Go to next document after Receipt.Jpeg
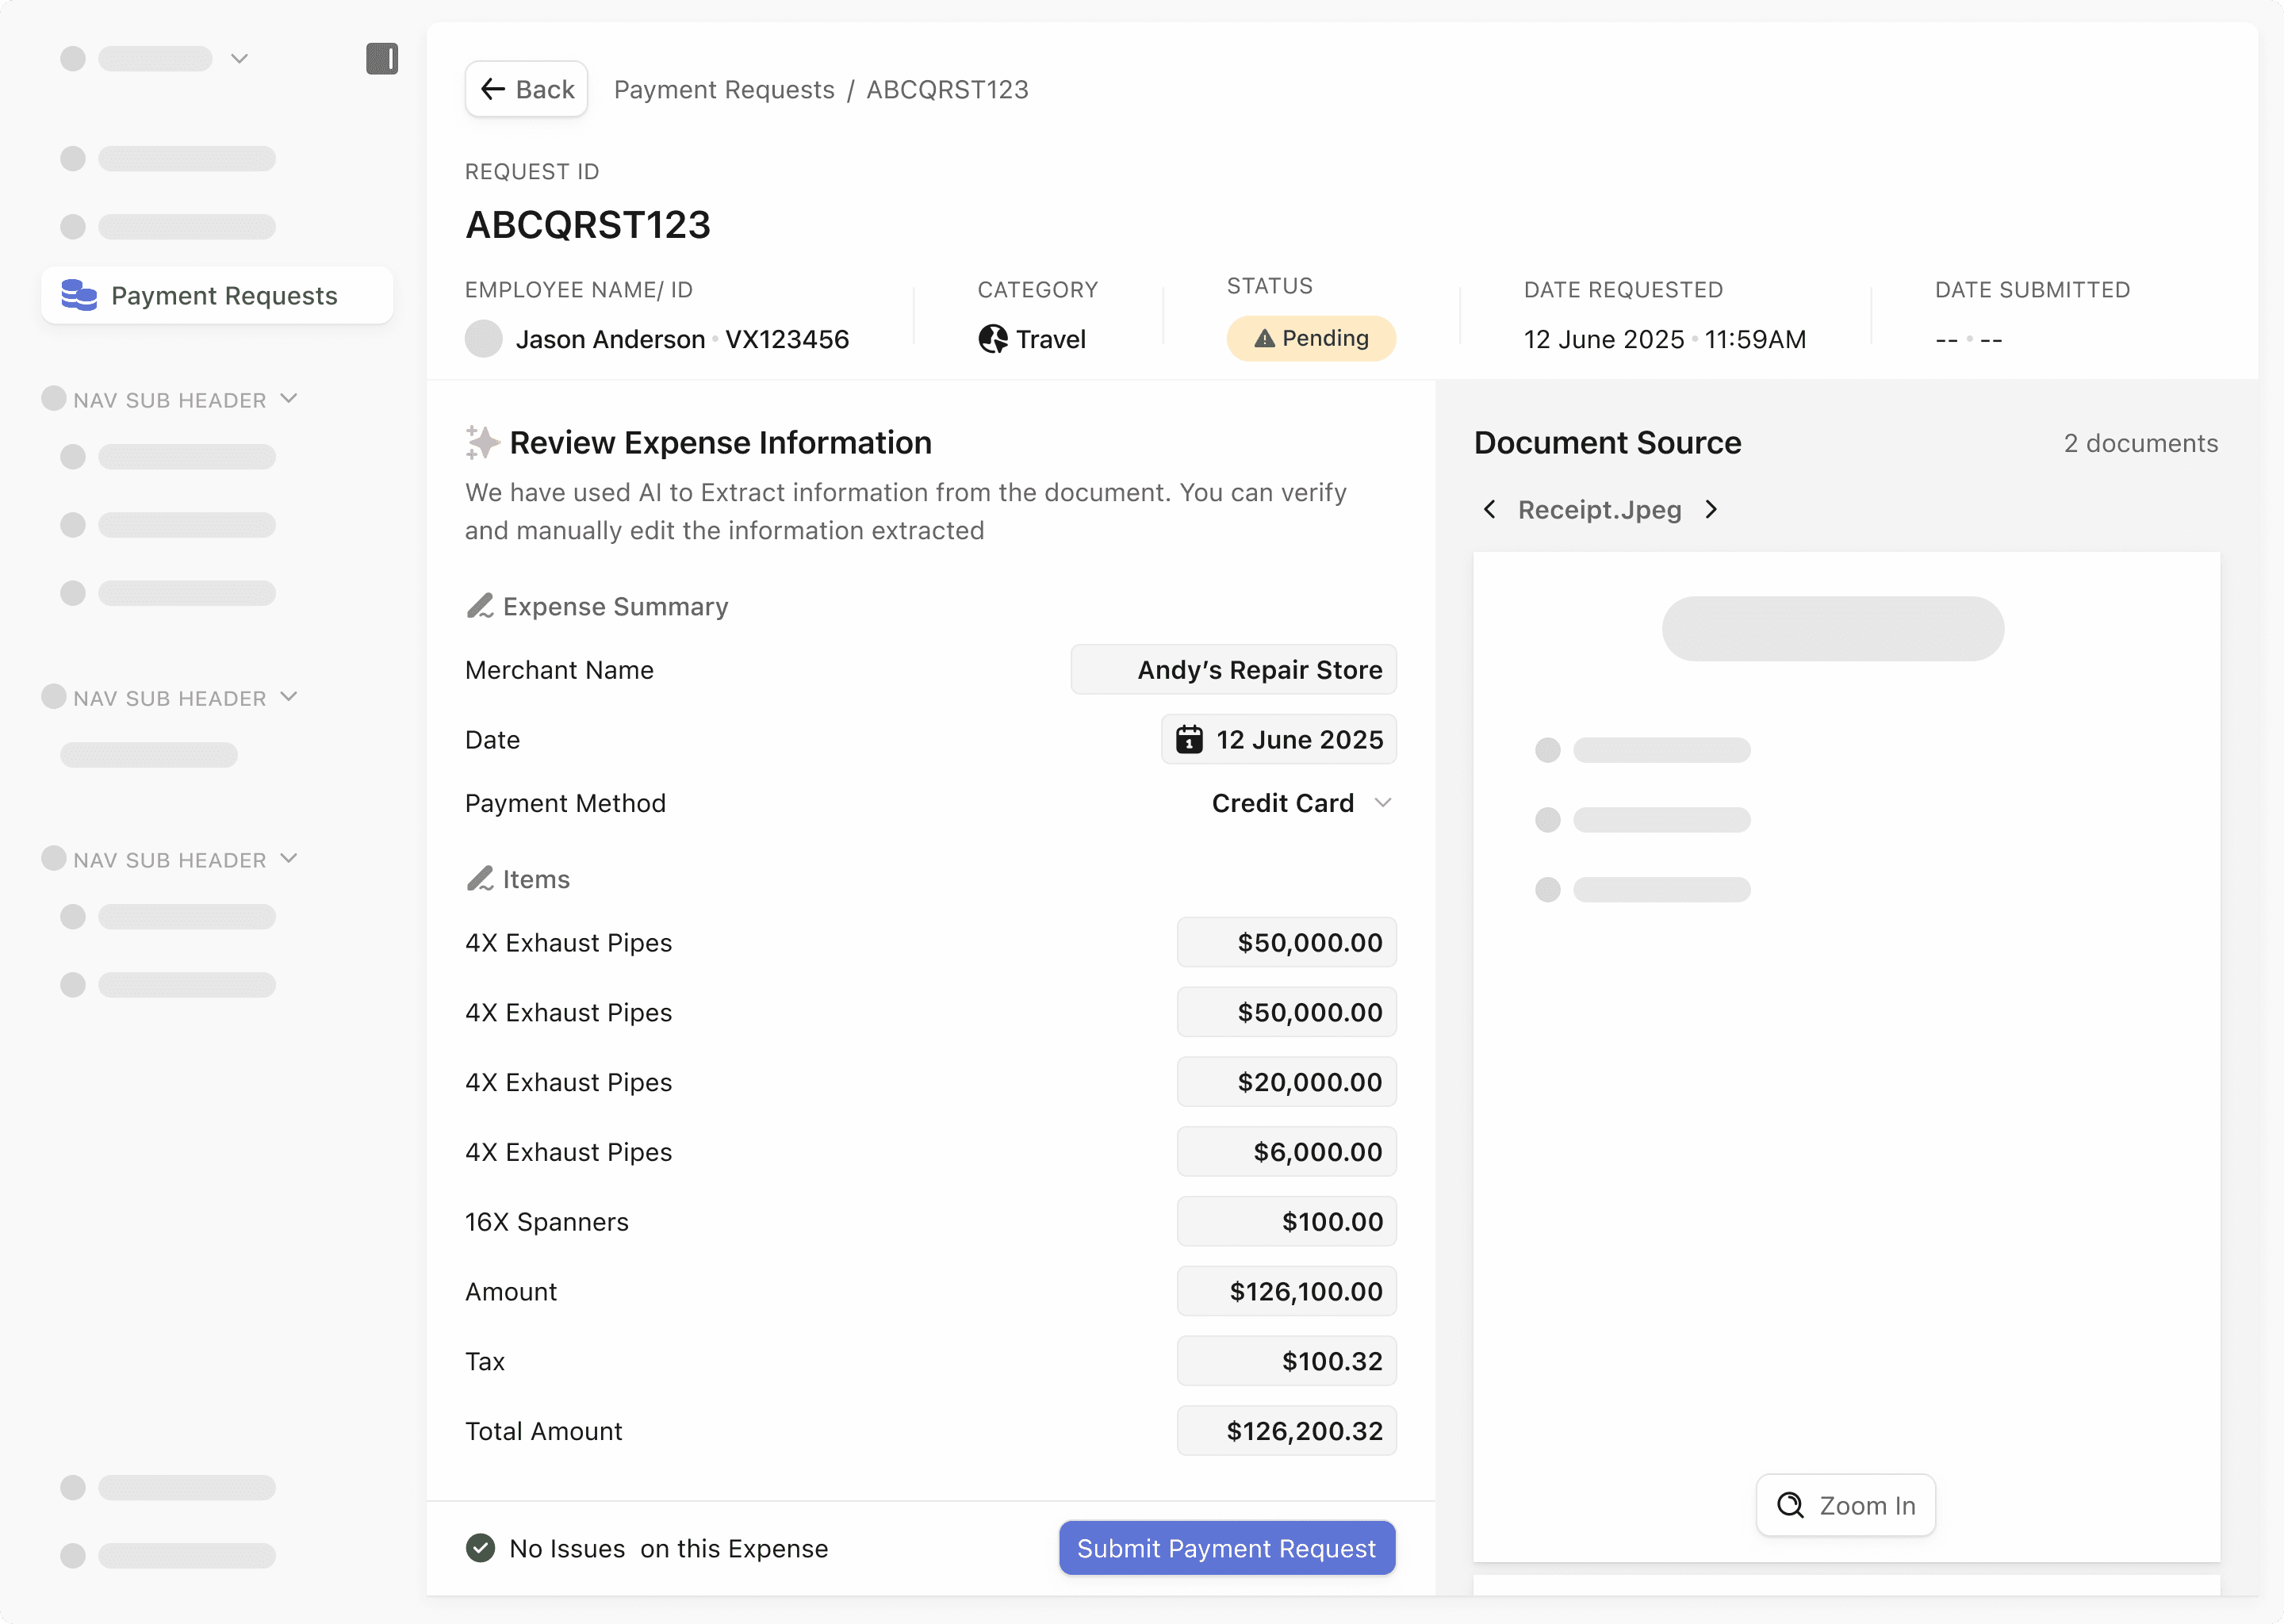This screenshot has width=2284, height=1624. (1712, 510)
